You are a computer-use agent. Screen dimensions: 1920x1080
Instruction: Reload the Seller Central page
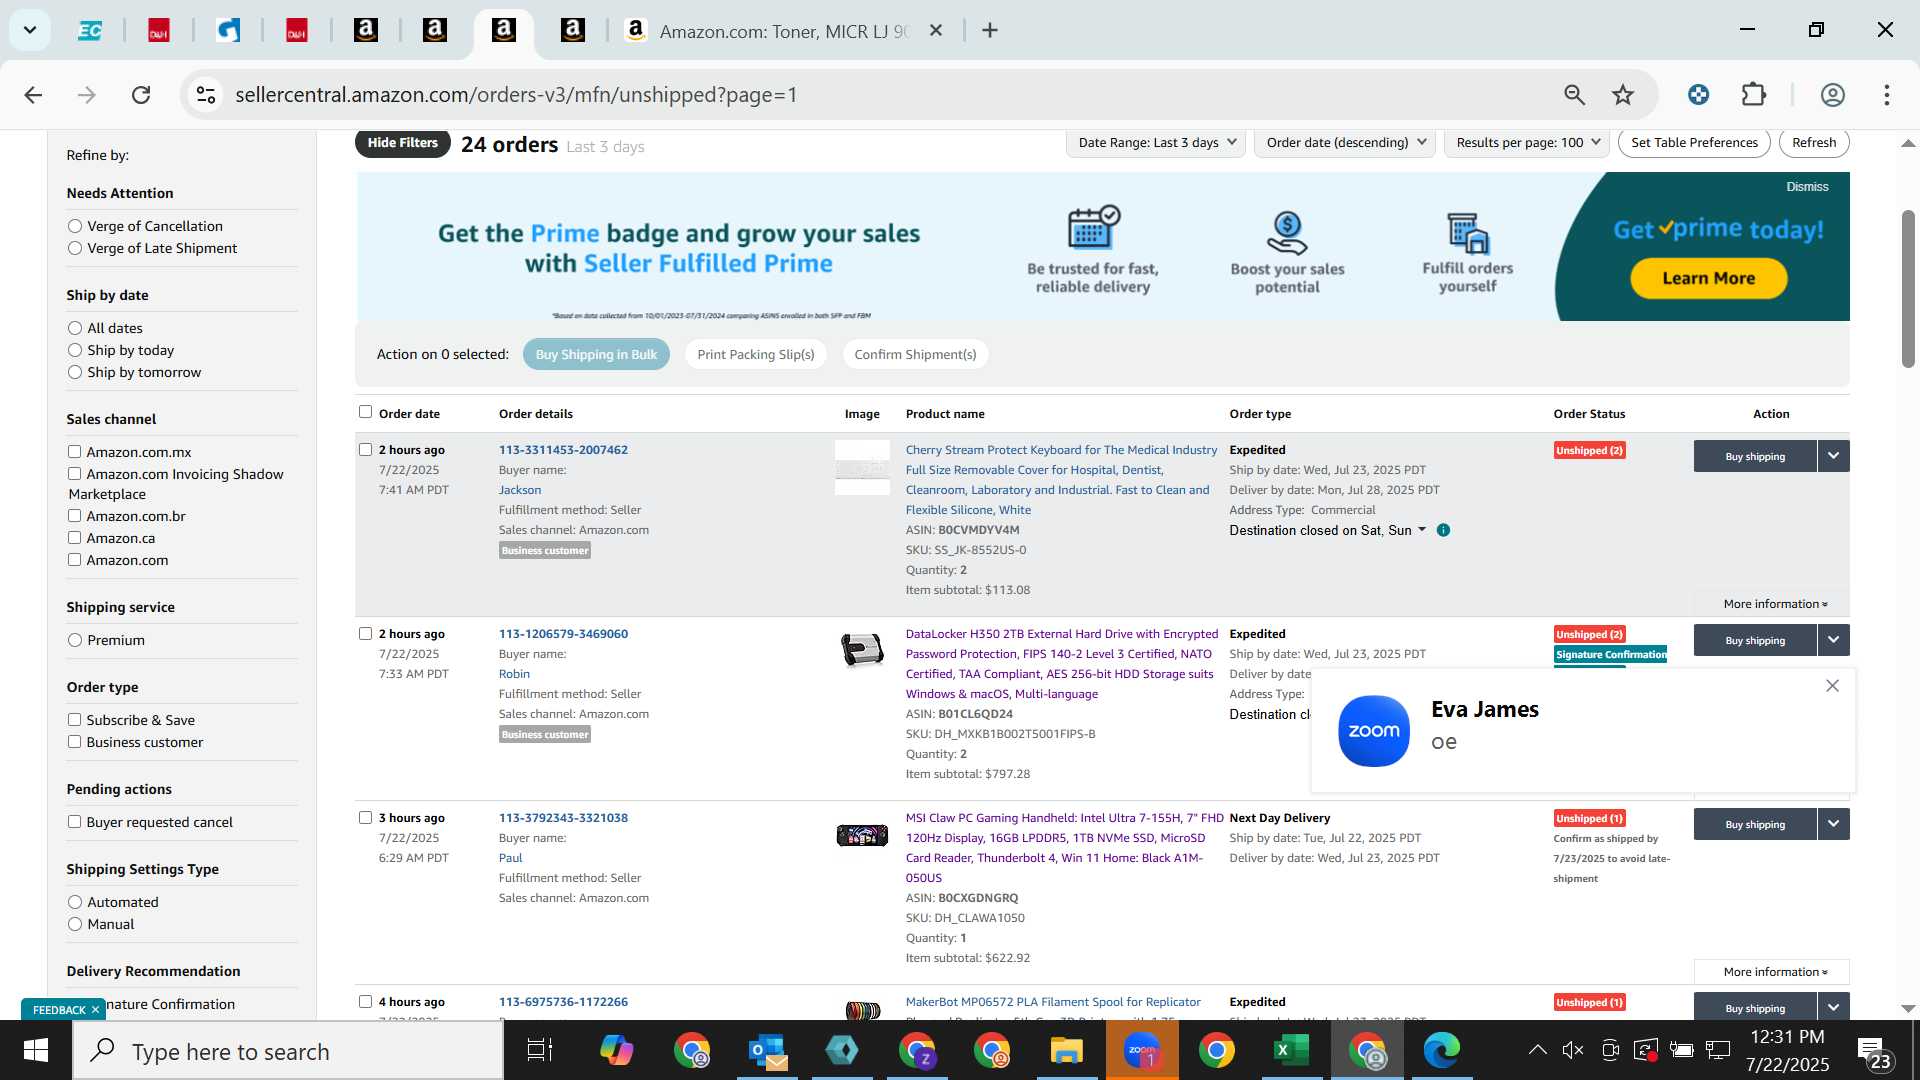point(141,95)
